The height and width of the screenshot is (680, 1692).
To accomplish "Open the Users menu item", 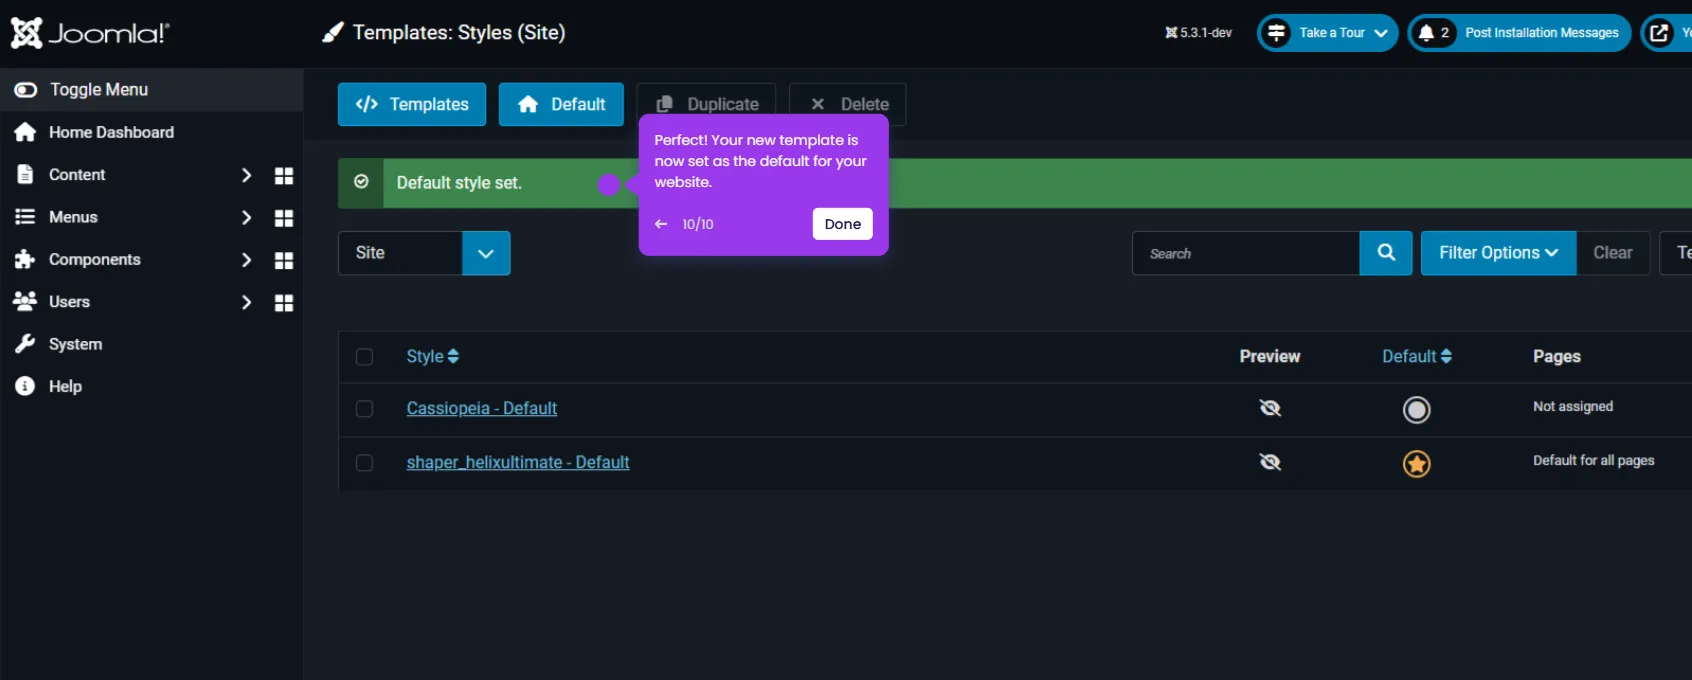I will point(69,302).
